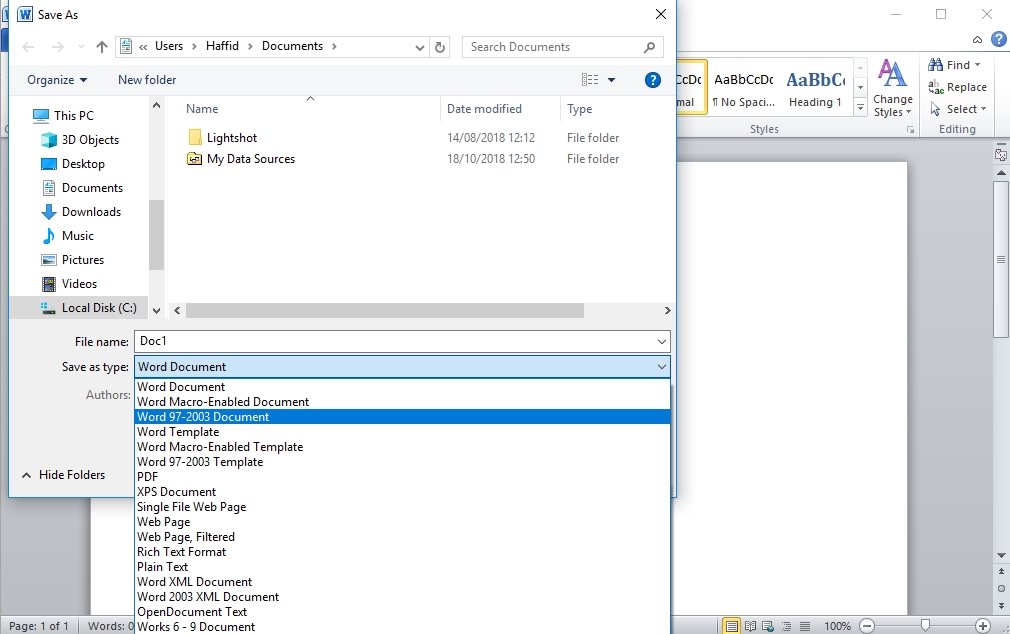Adjust the Word zoom slider handle

pos(925,625)
